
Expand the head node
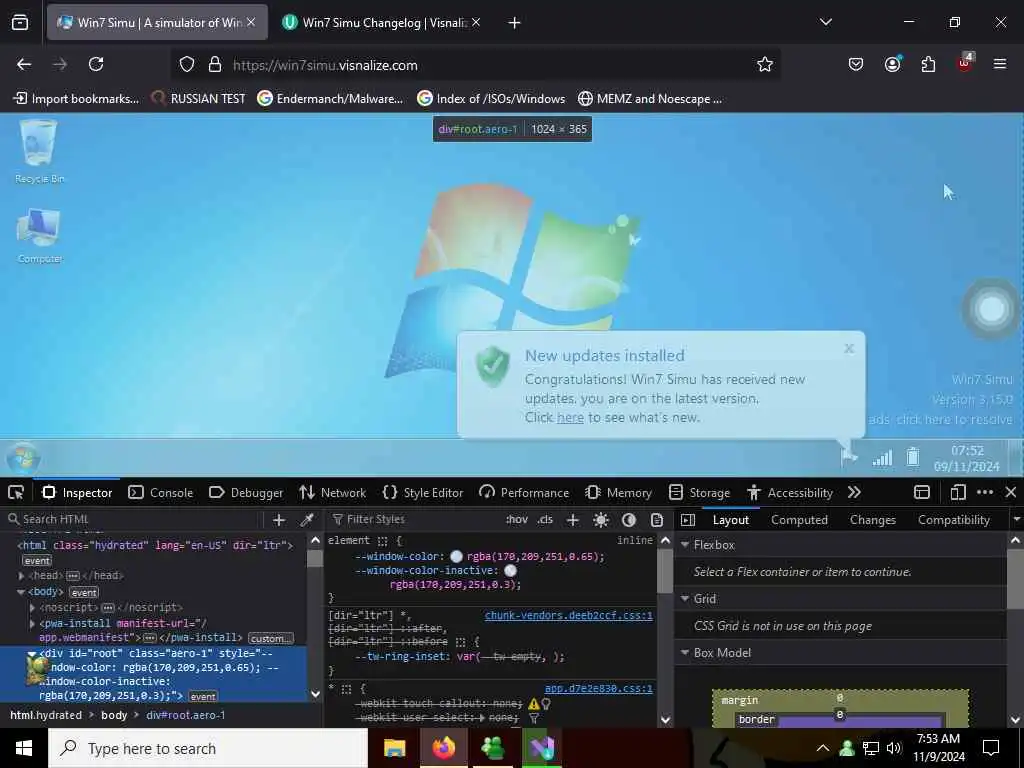point(22,576)
